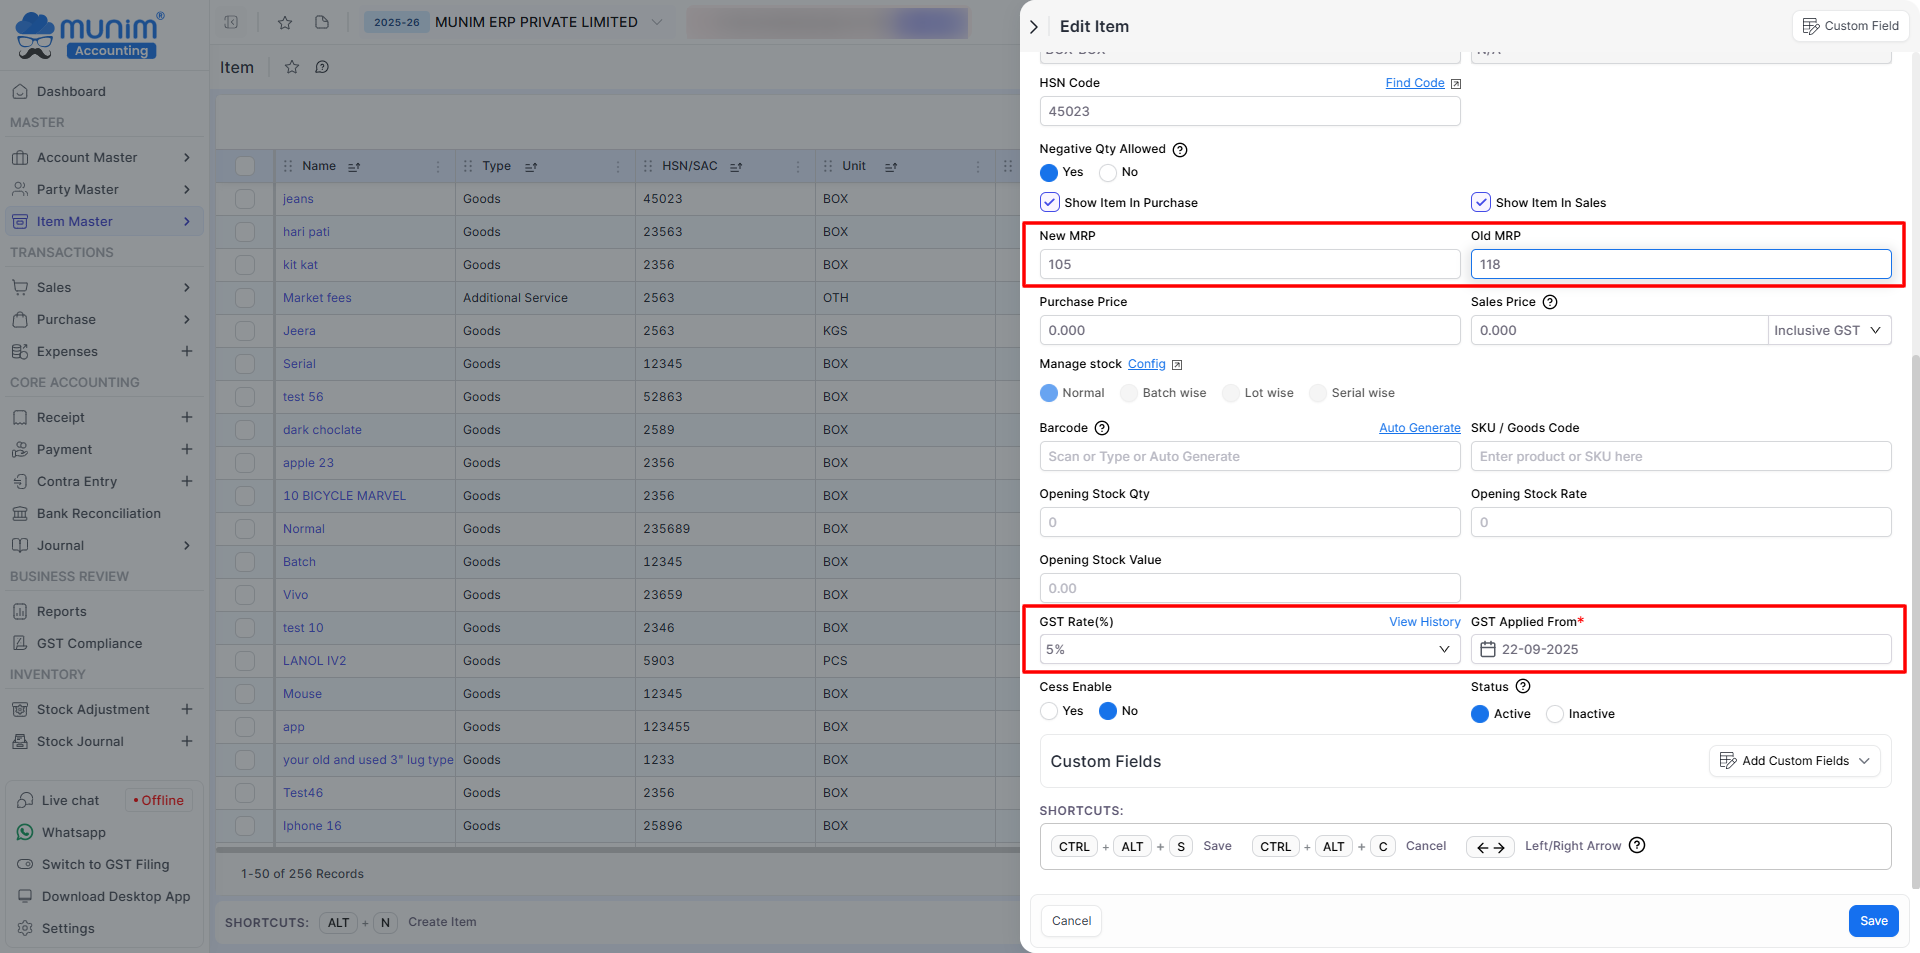
Task: Click the Barcode help icon
Action: [1102, 428]
